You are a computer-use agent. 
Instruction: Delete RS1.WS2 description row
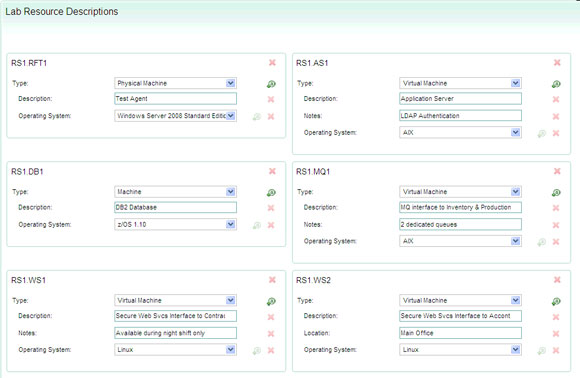556,317
